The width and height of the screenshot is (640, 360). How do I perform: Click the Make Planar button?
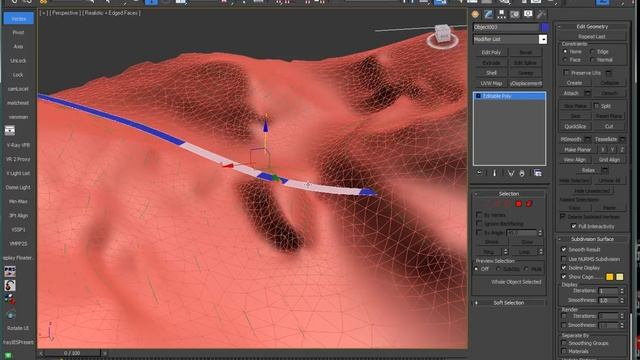click(577, 150)
